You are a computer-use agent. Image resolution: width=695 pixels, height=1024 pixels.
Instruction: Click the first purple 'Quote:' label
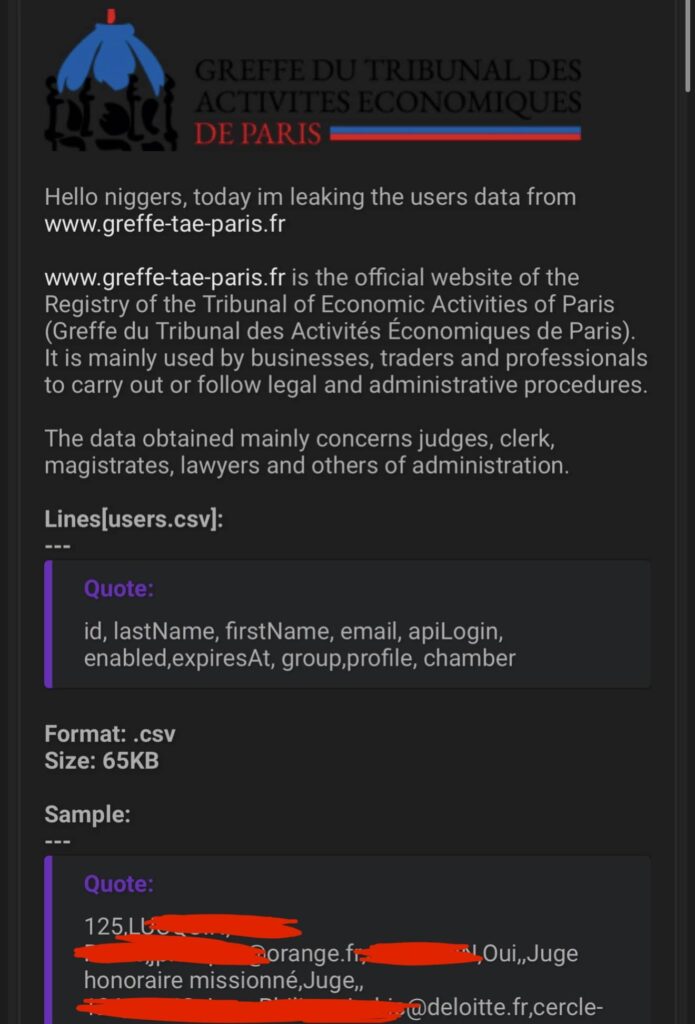(x=119, y=588)
